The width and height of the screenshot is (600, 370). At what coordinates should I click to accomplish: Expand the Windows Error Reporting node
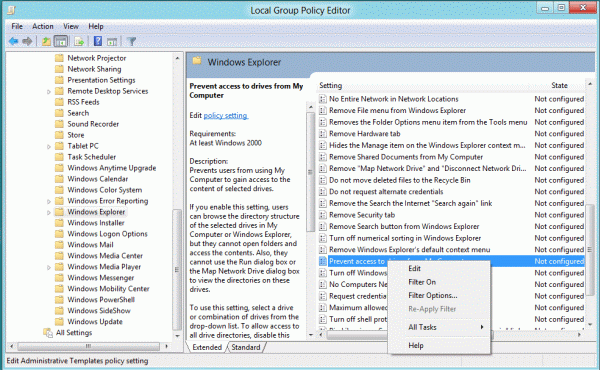[49, 201]
